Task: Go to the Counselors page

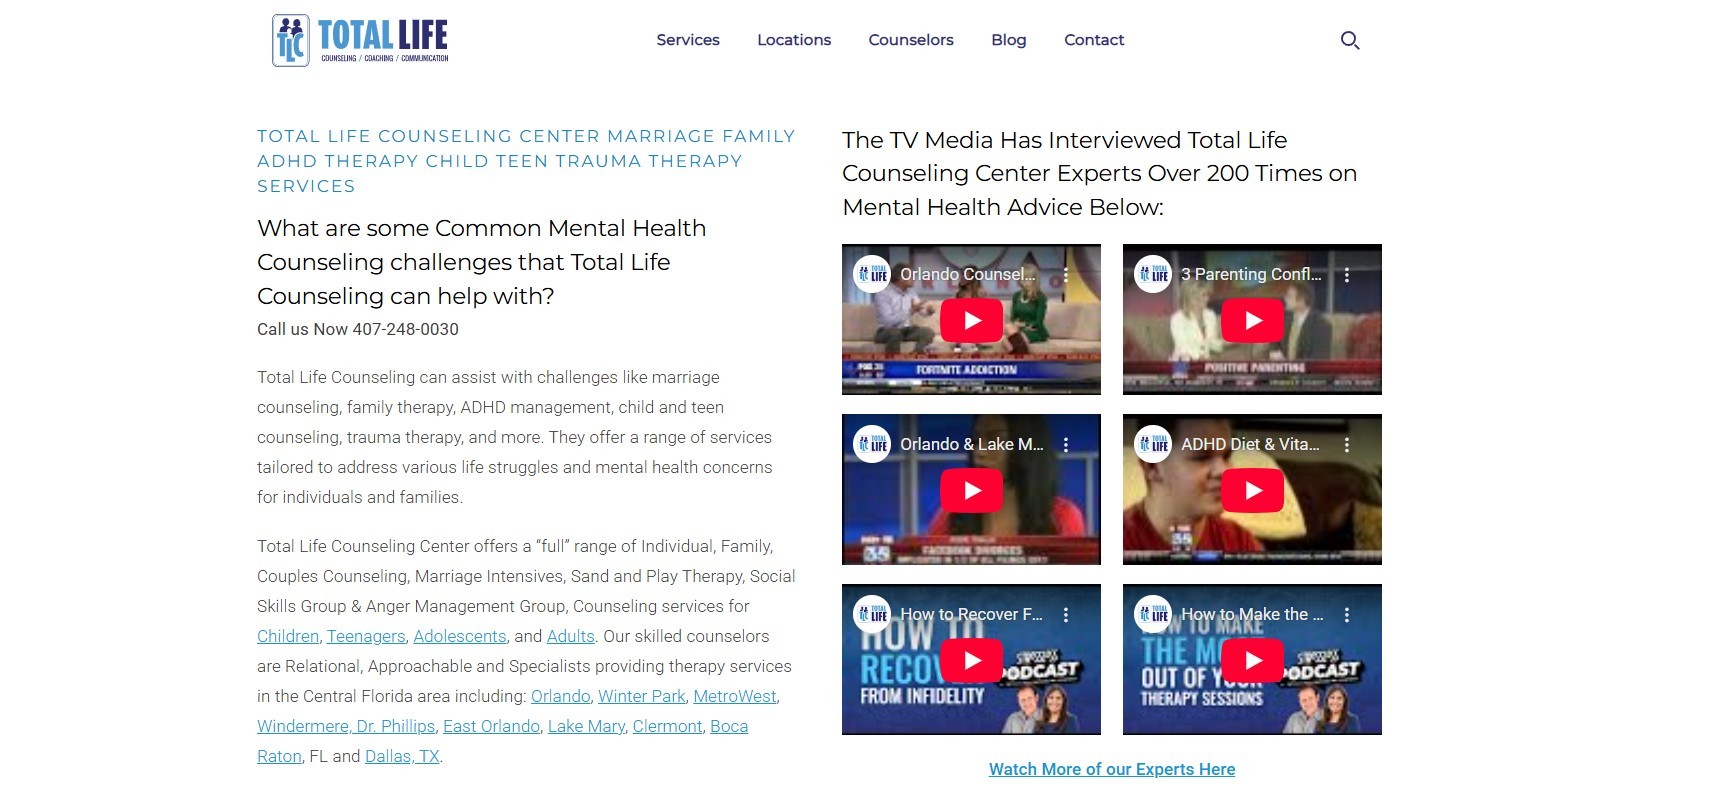Action: 911,40
